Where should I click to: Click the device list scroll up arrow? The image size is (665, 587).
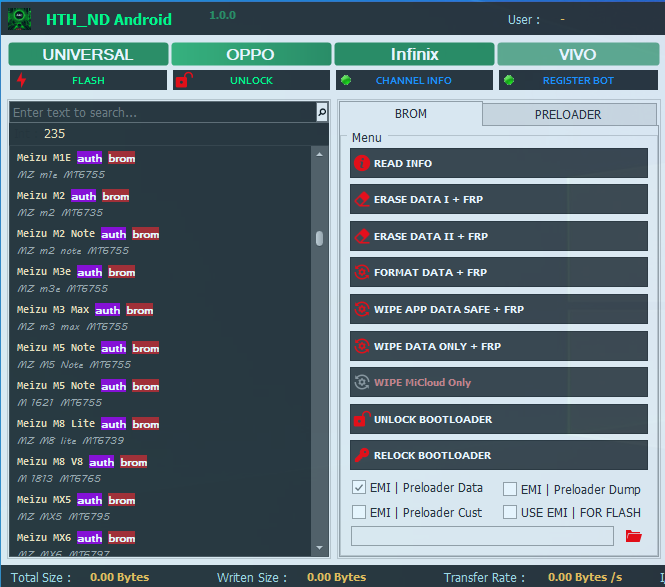(319, 154)
